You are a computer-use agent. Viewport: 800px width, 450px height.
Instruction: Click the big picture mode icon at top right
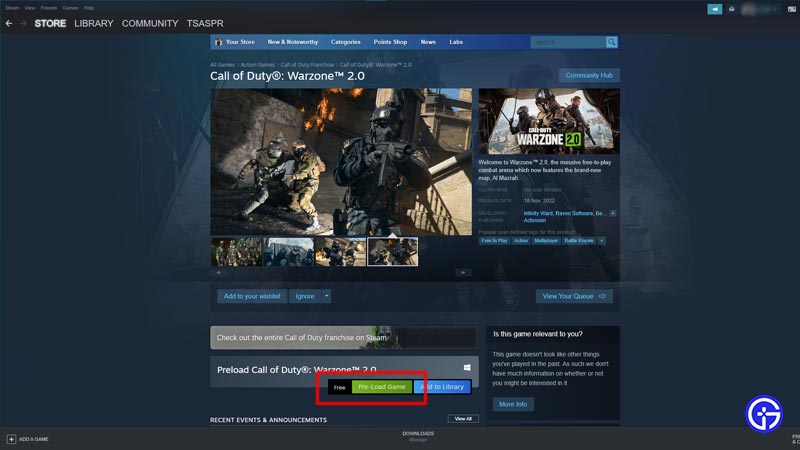791,9
